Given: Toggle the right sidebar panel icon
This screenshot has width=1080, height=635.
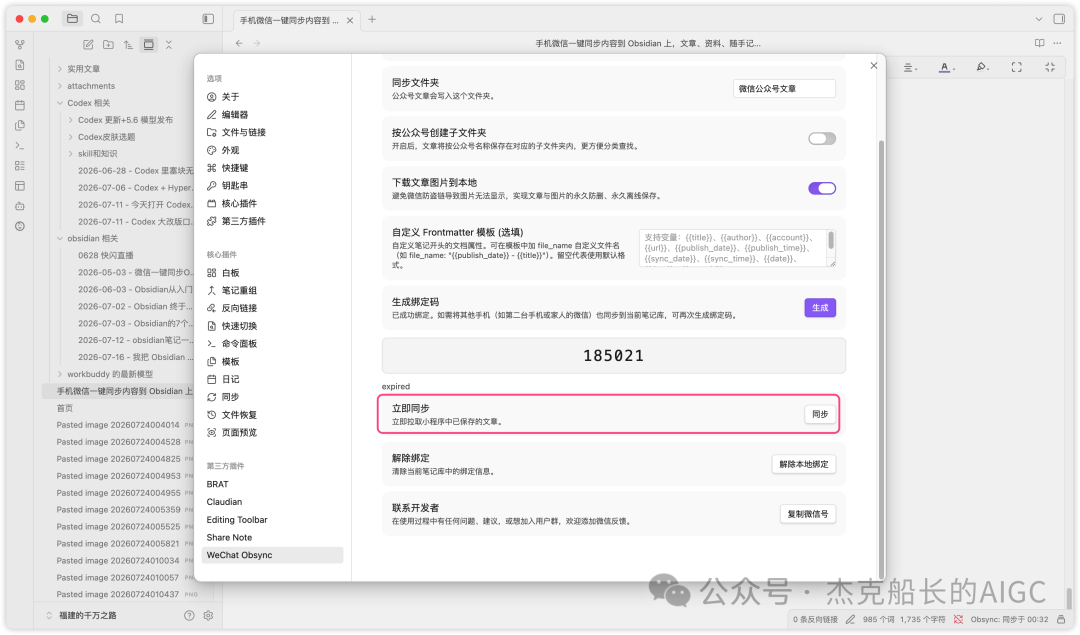Looking at the screenshot, I should coord(1059,19).
